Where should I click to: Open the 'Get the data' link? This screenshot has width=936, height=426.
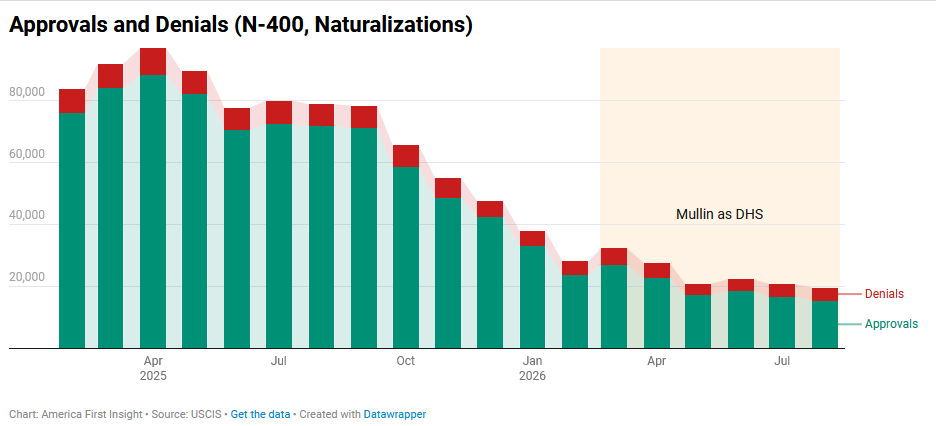pos(260,414)
